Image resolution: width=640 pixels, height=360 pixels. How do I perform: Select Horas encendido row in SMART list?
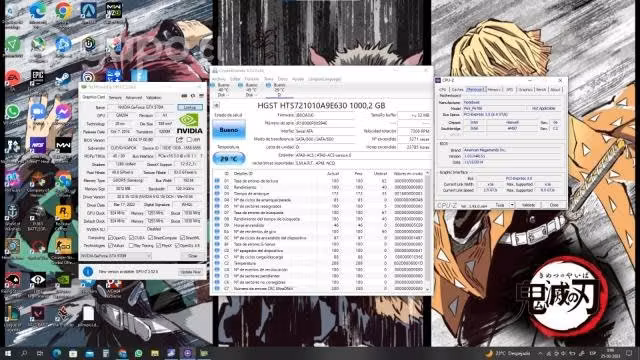pos(320,225)
